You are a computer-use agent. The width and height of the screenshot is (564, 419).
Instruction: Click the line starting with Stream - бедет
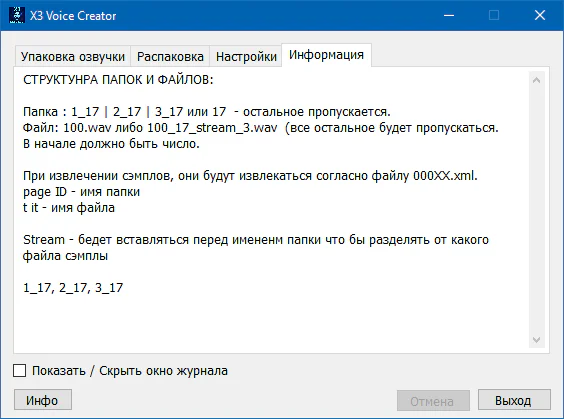pyautogui.click(x=256, y=240)
